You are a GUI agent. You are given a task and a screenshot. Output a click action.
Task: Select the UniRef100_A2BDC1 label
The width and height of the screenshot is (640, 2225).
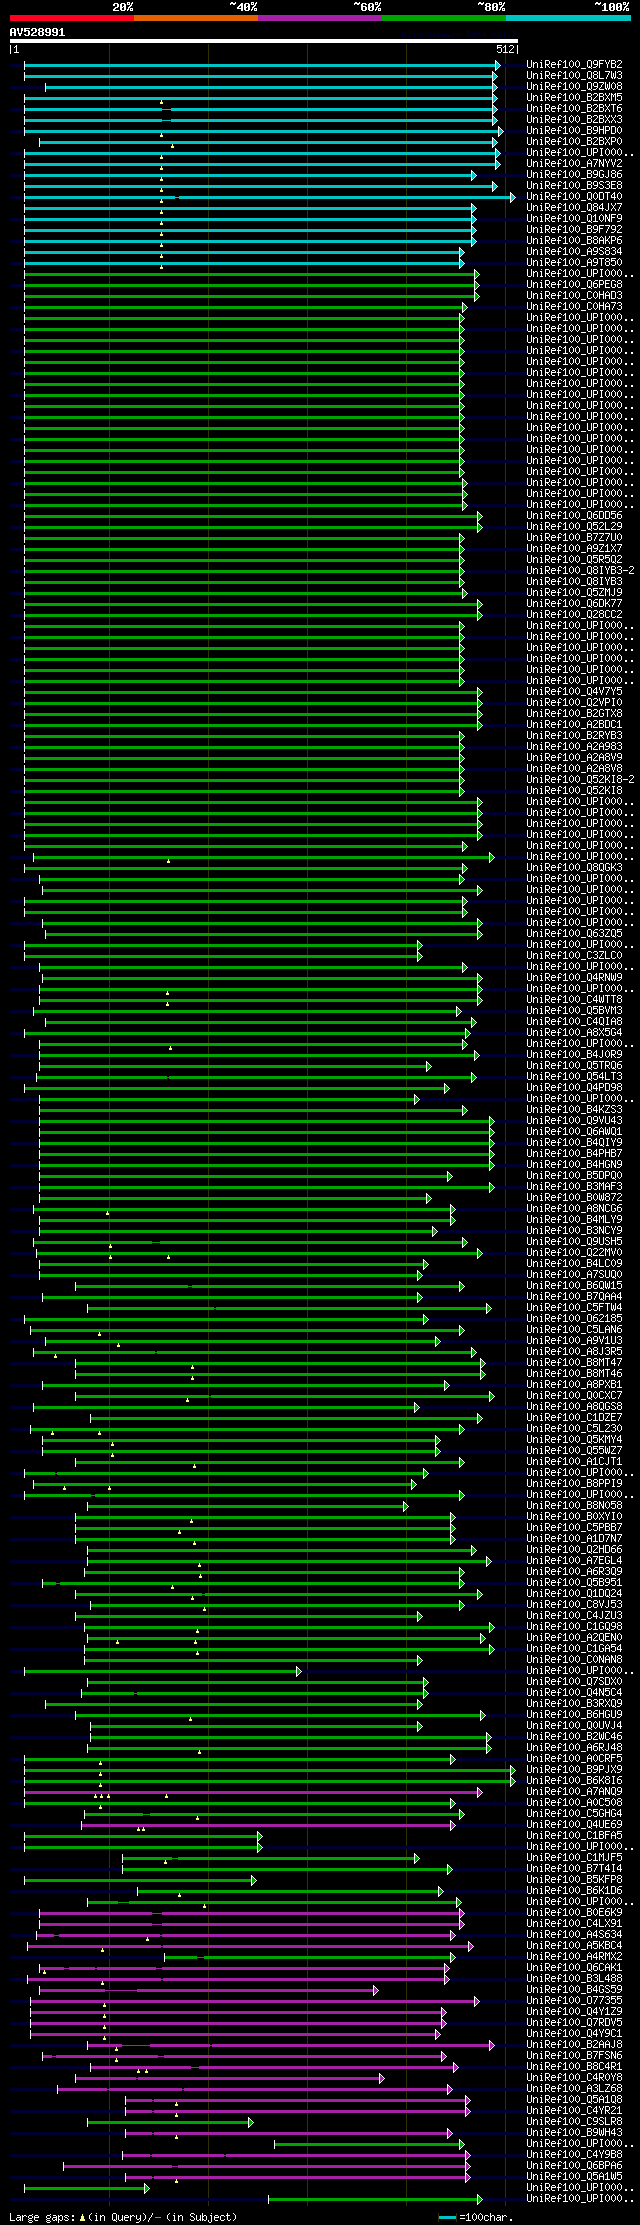574,725
